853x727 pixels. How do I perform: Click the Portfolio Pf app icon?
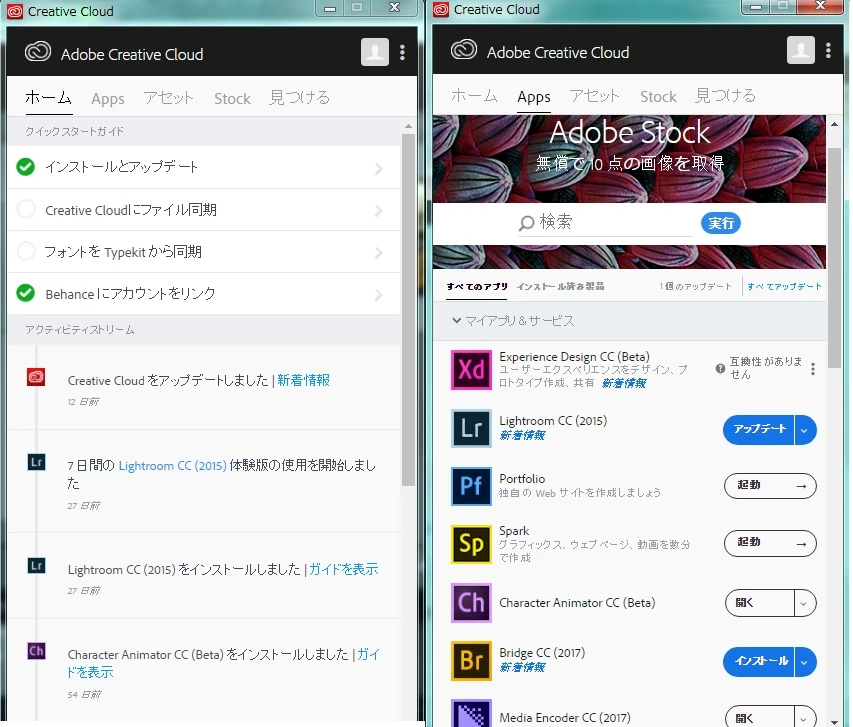471,486
